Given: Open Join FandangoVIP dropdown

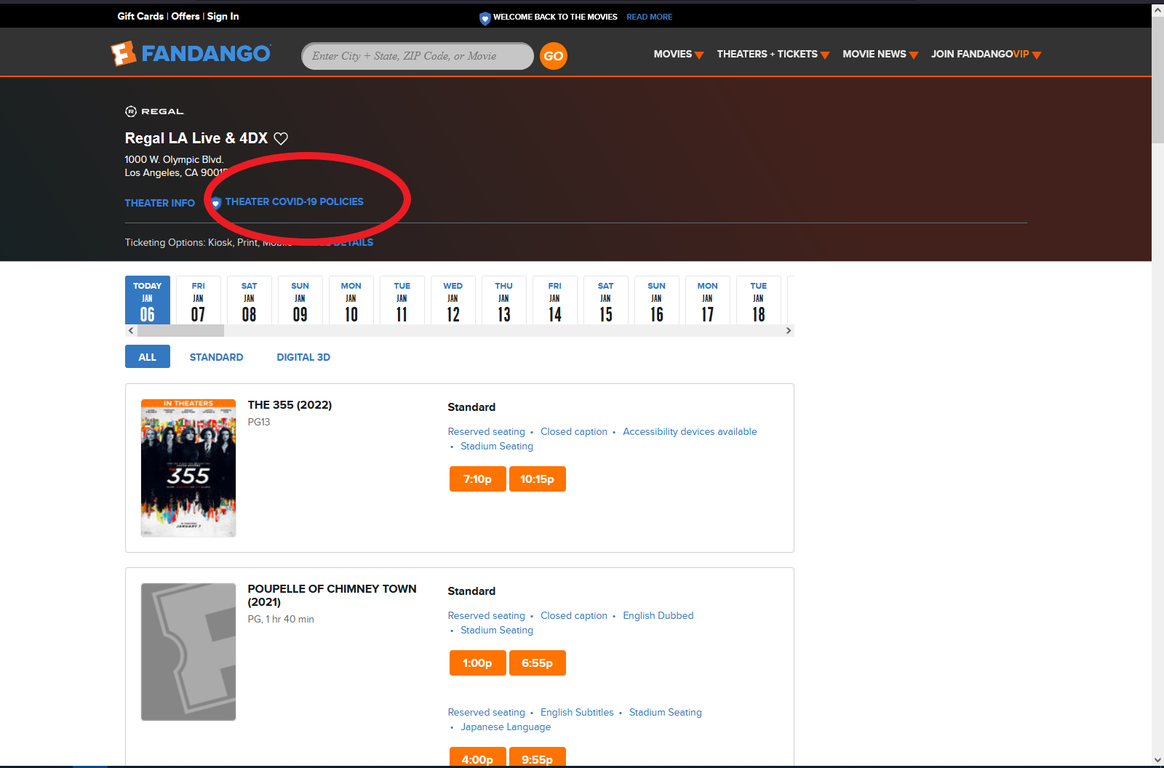Looking at the screenshot, I should [986, 54].
